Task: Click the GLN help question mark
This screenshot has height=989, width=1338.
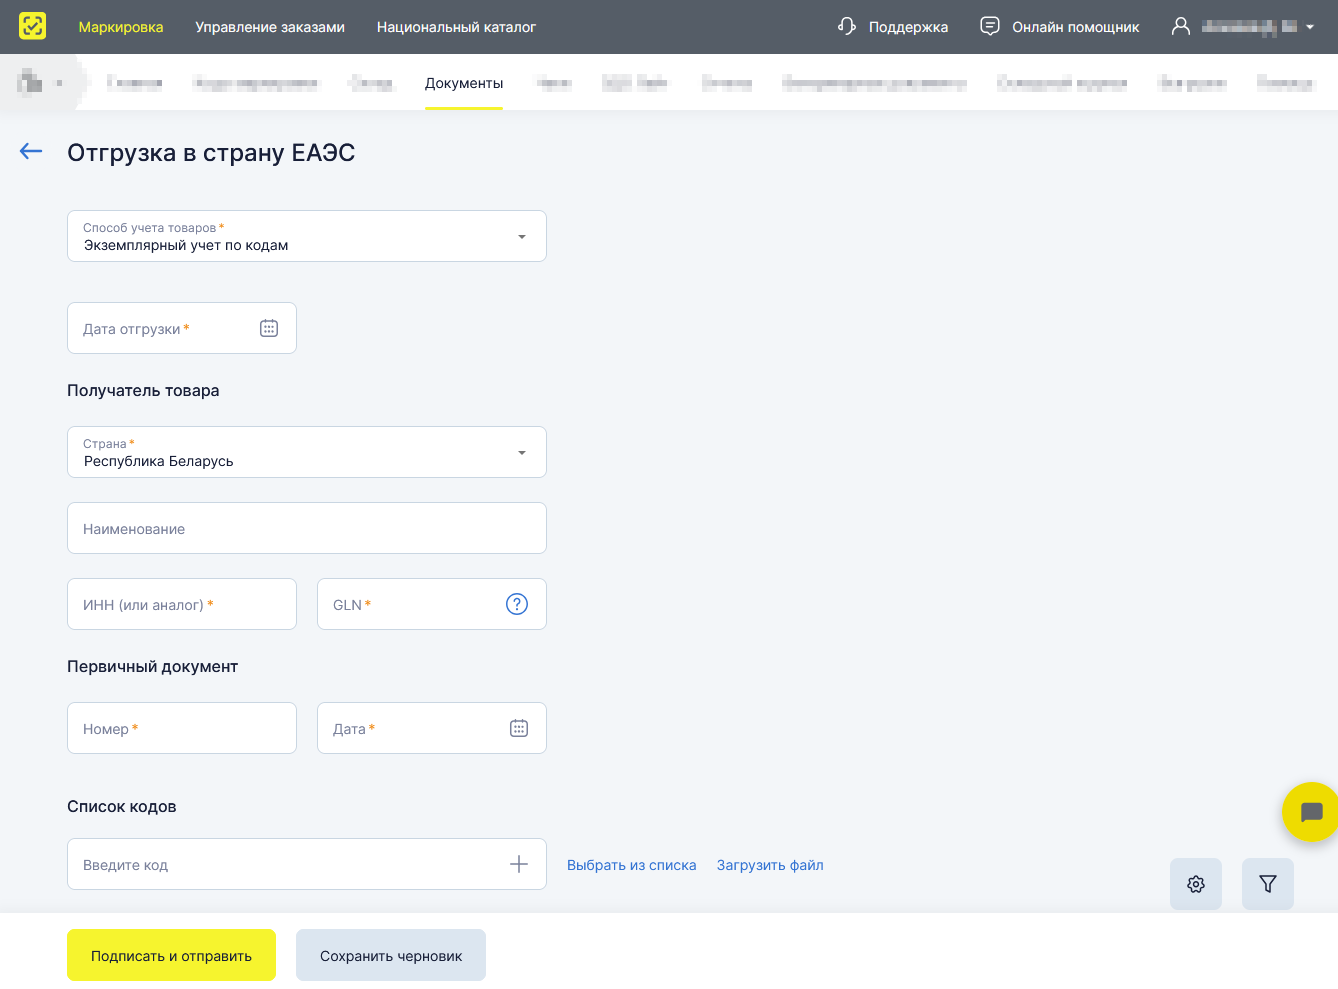Action: (517, 604)
